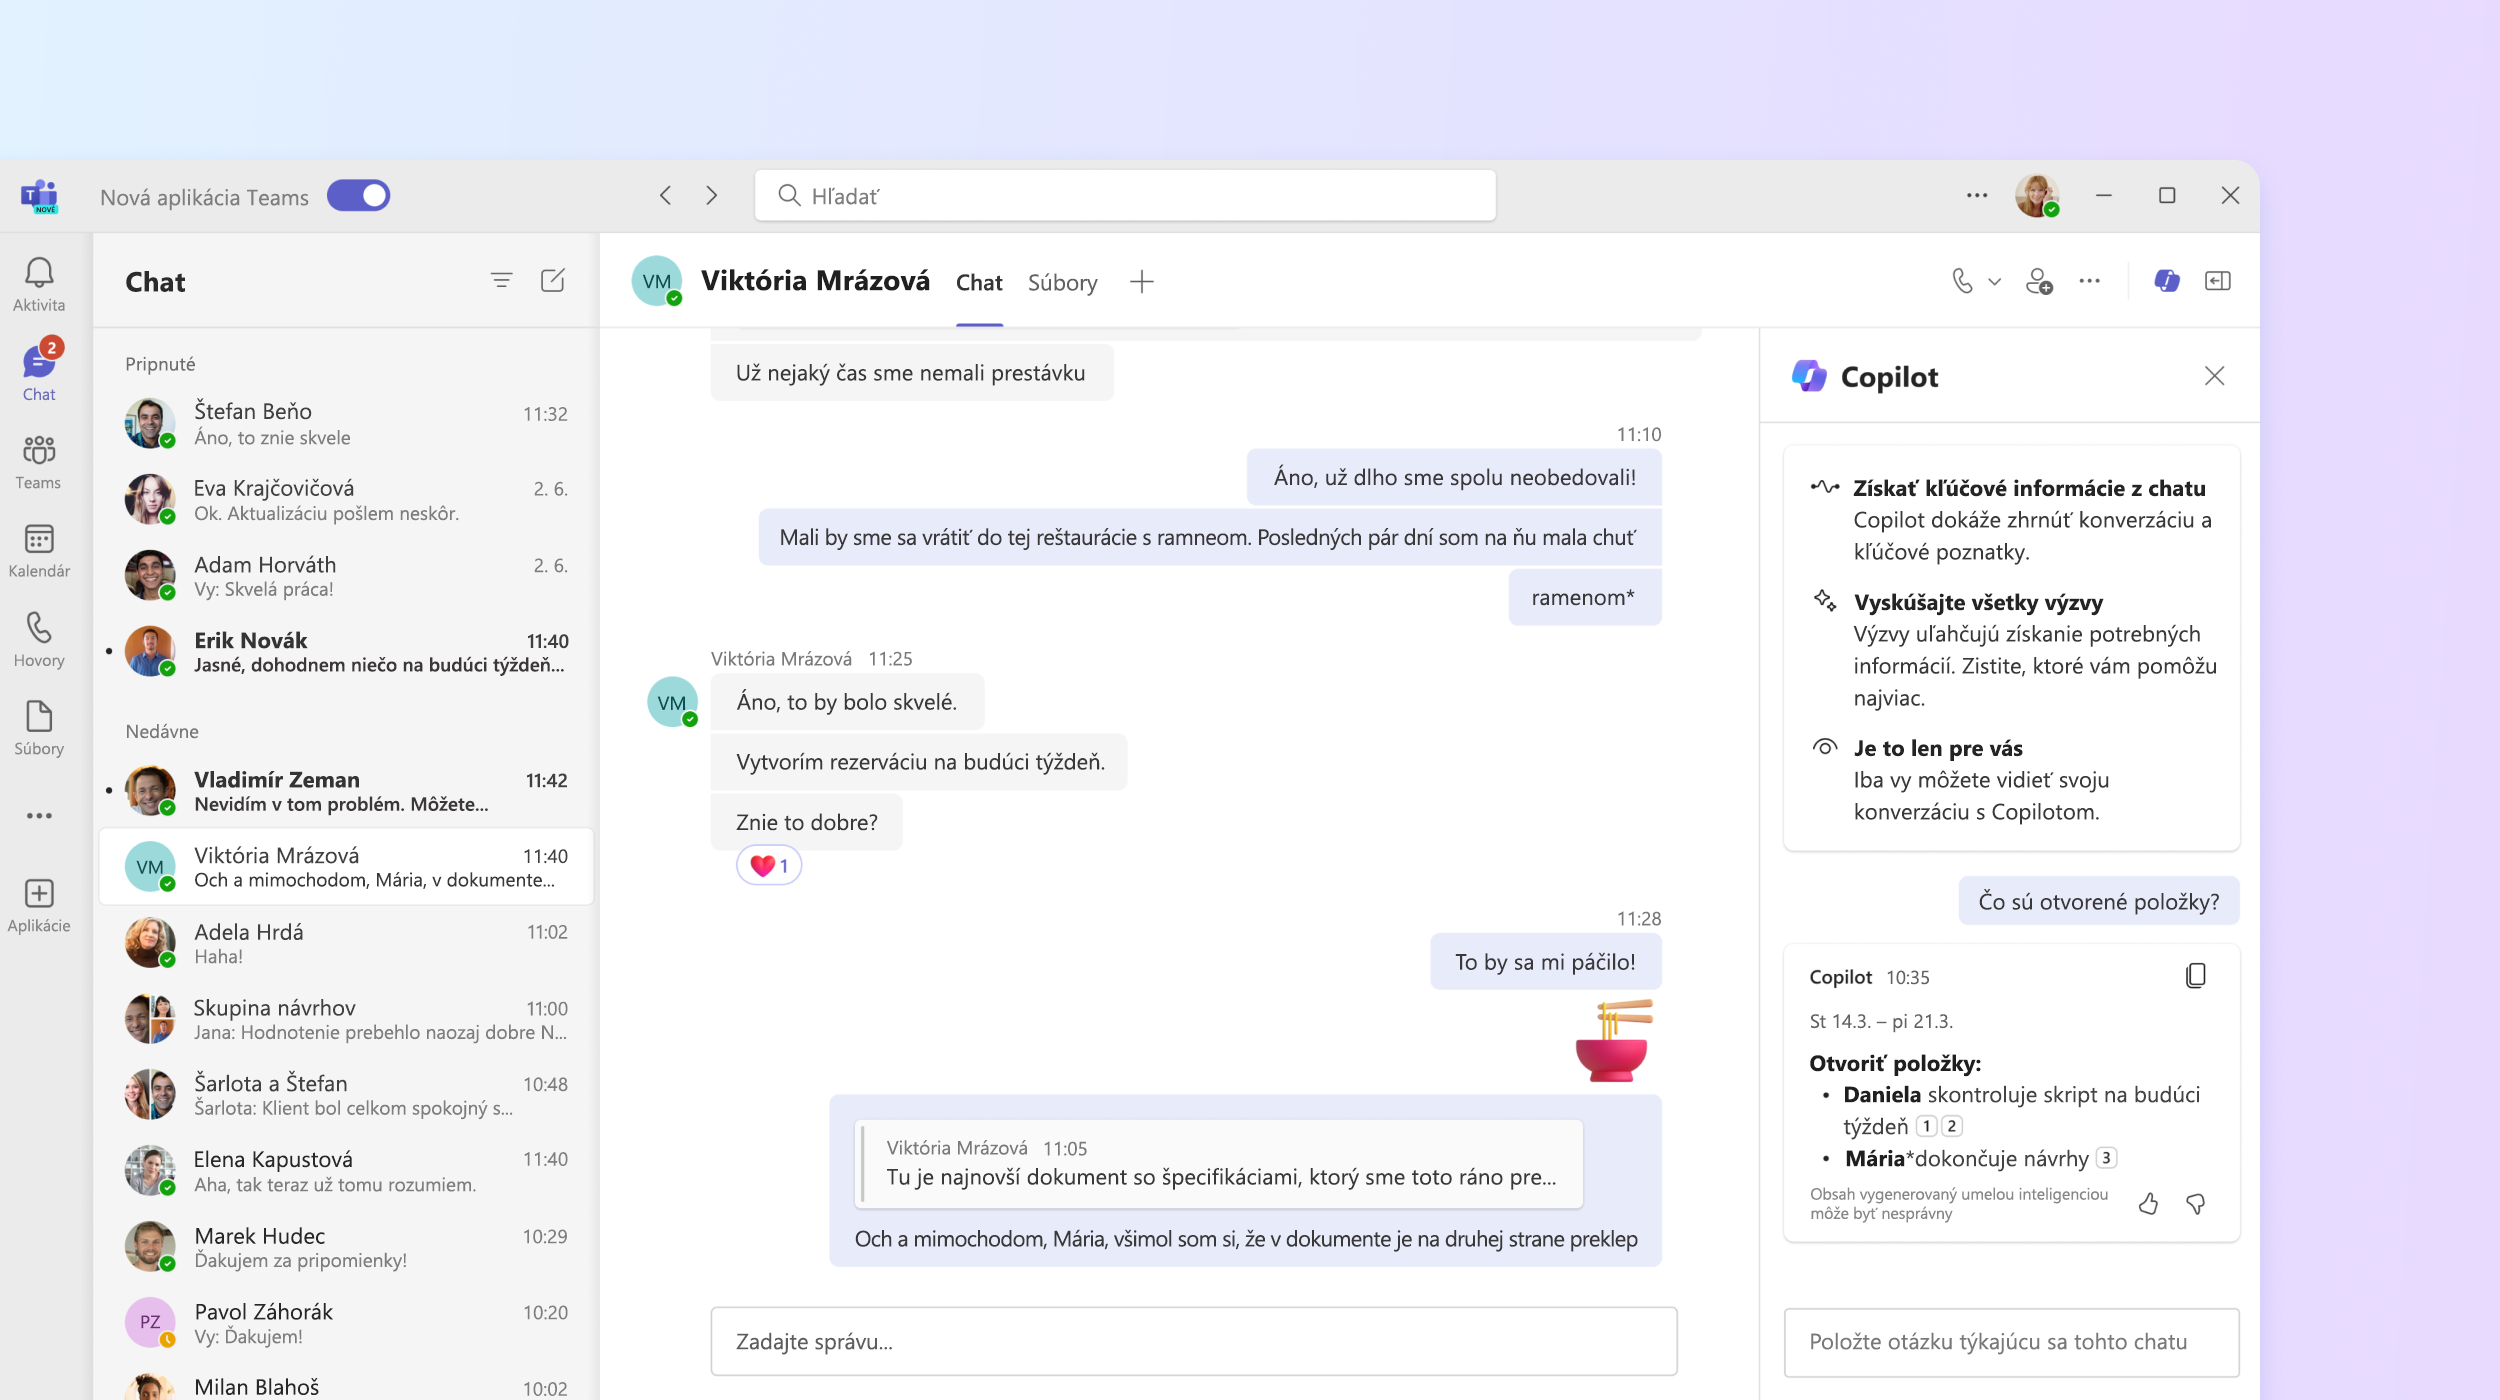Image resolution: width=2500 pixels, height=1400 pixels.
Task: Click the heart reaction on message
Action: [768, 865]
